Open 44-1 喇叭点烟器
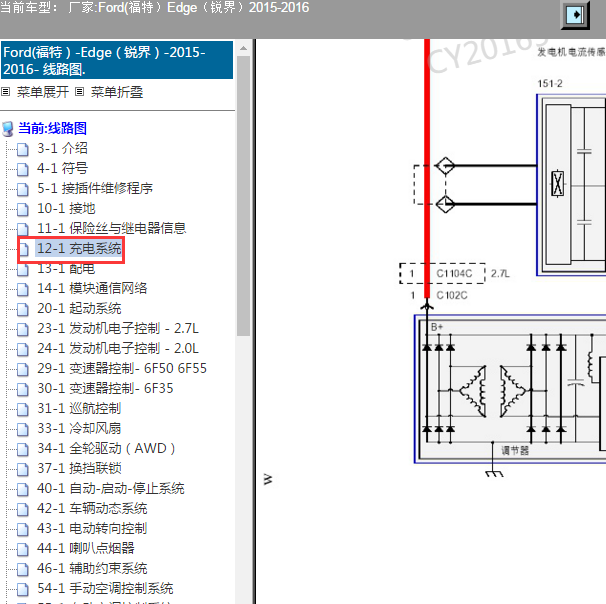The height and width of the screenshot is (604, 606). 86,548
